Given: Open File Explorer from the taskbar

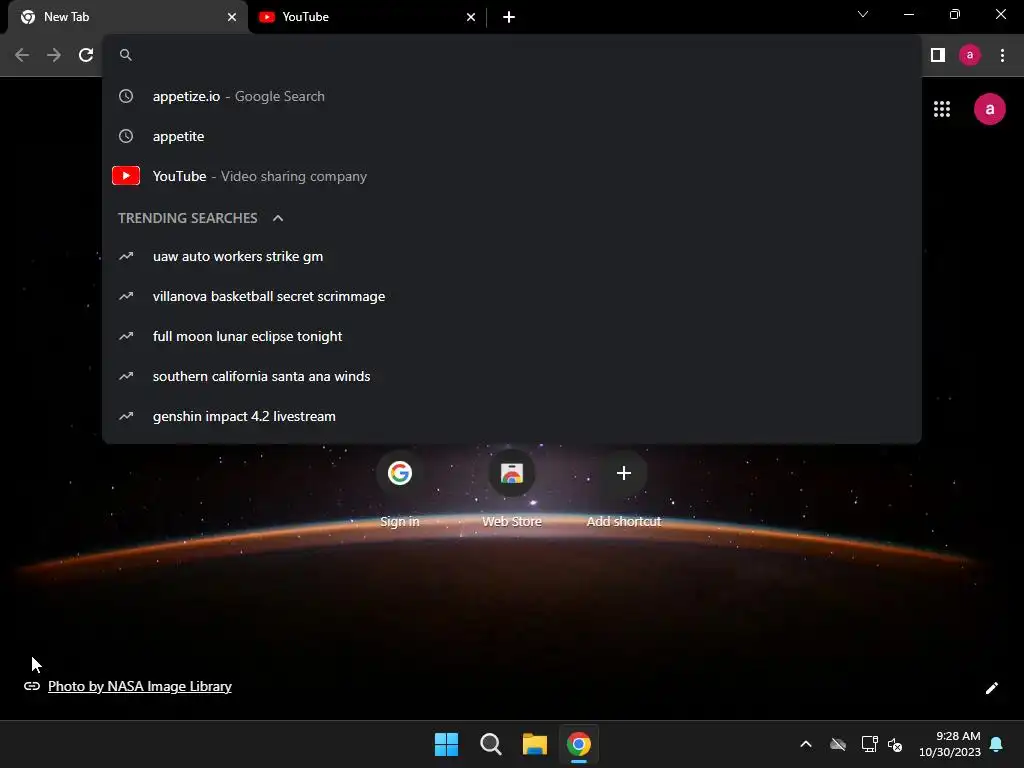Looking at the screenshot, I should coord(534,744).
